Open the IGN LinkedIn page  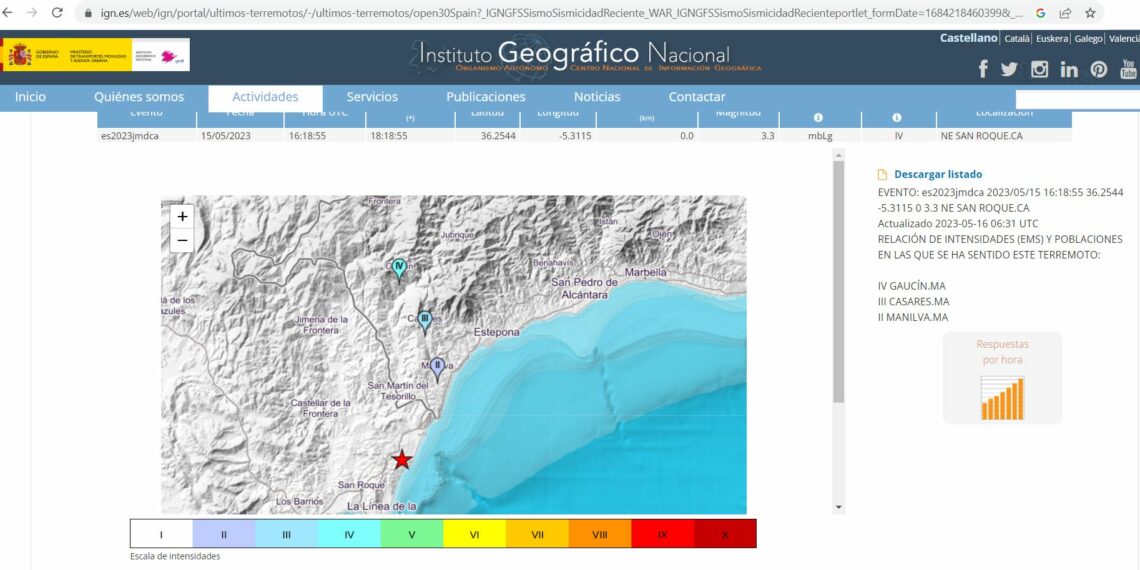pos(1069,69)
